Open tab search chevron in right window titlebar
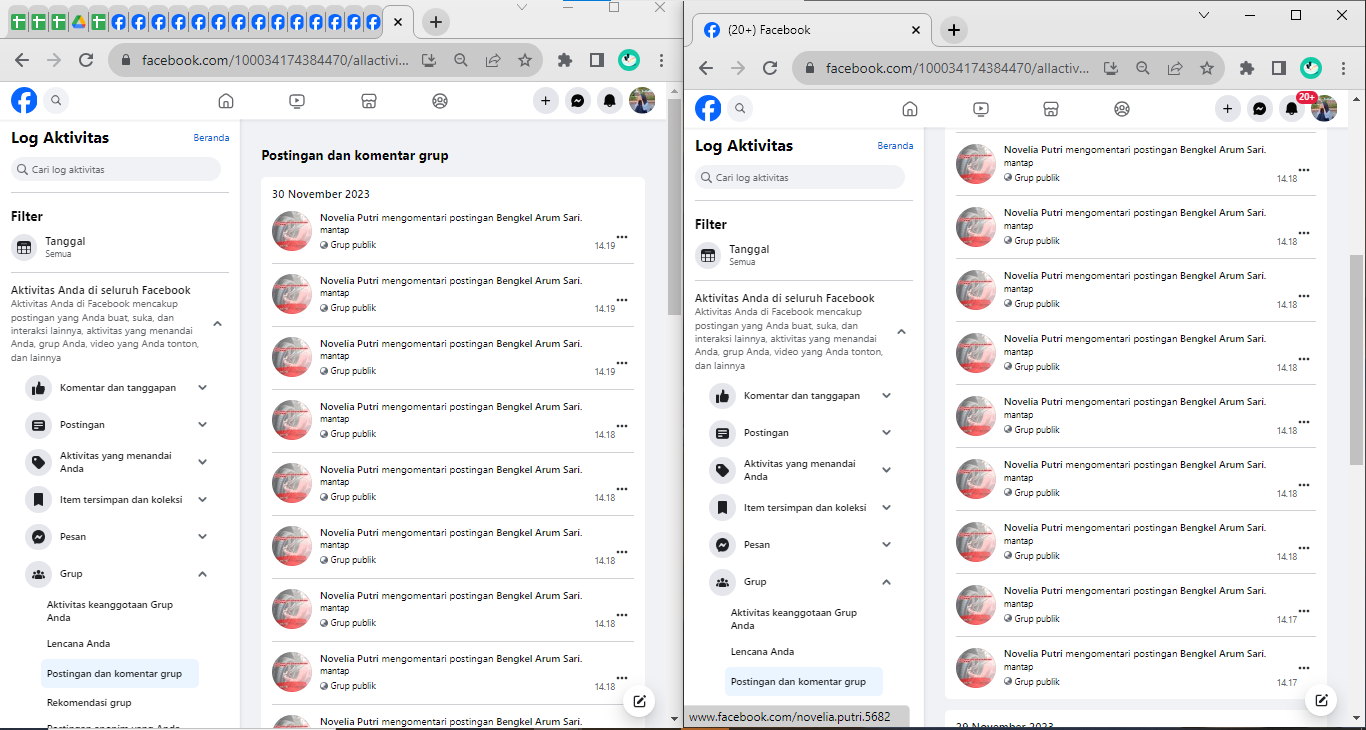The width and height of the screenshot is (1366, 730). pyautogui.click(x=1204, y=15)
